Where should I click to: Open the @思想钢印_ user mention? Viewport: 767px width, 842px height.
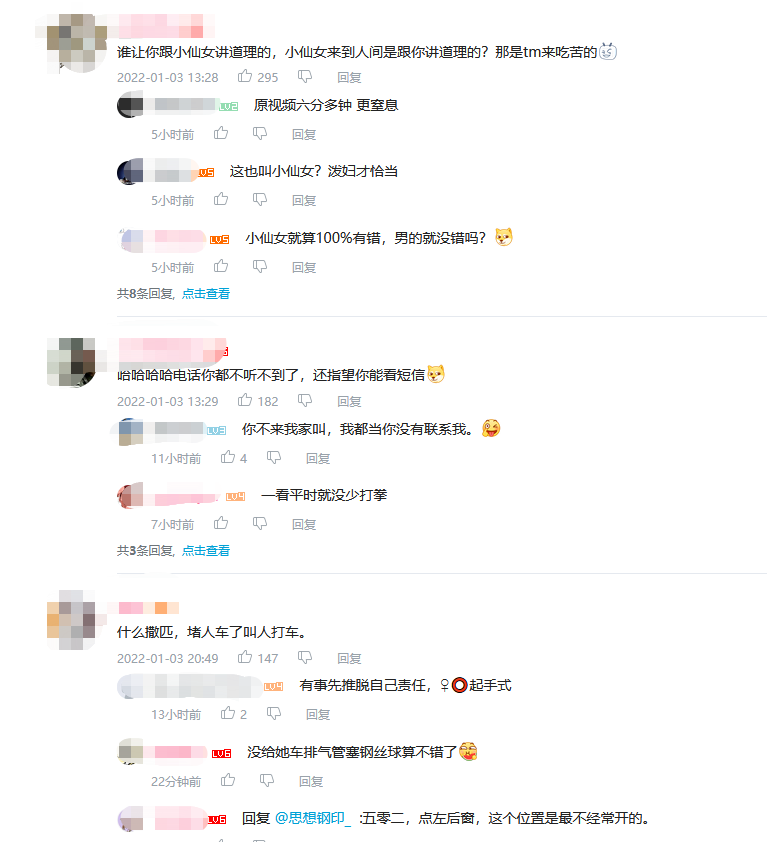(313, 818)
